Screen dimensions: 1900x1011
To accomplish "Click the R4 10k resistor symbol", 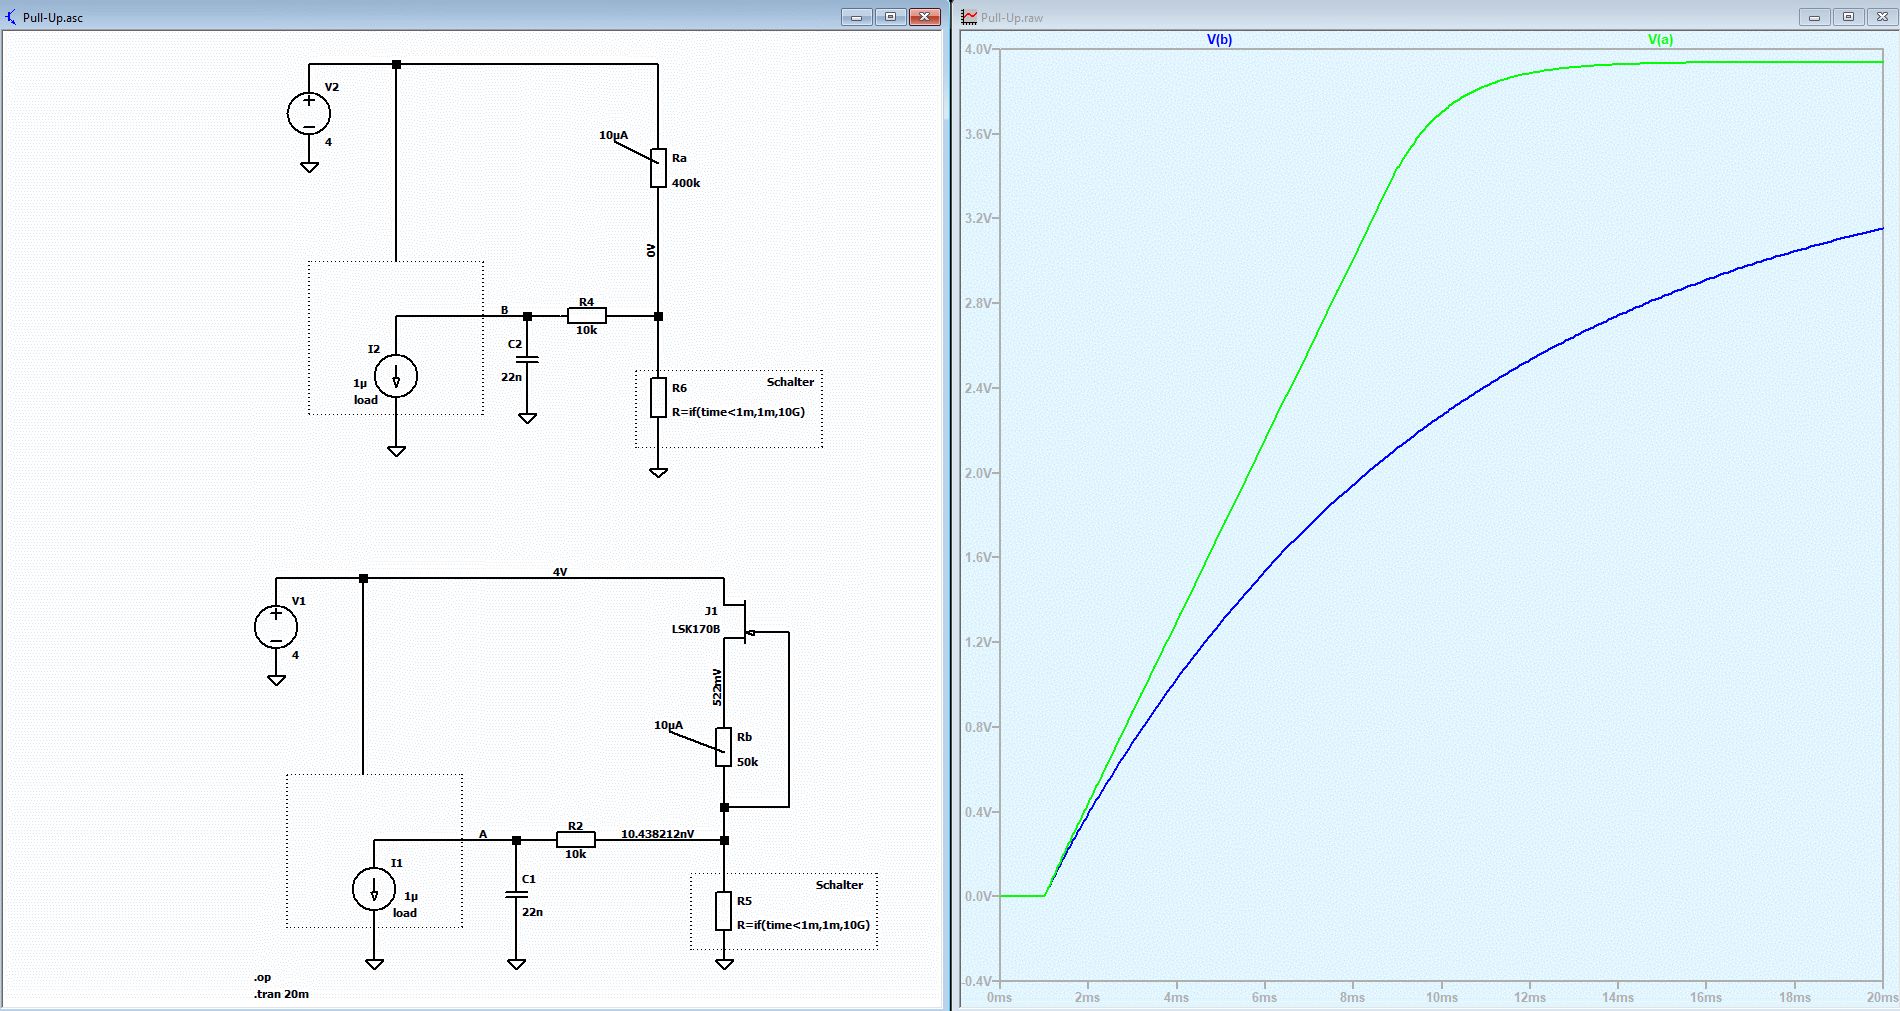I will (586, 316).
